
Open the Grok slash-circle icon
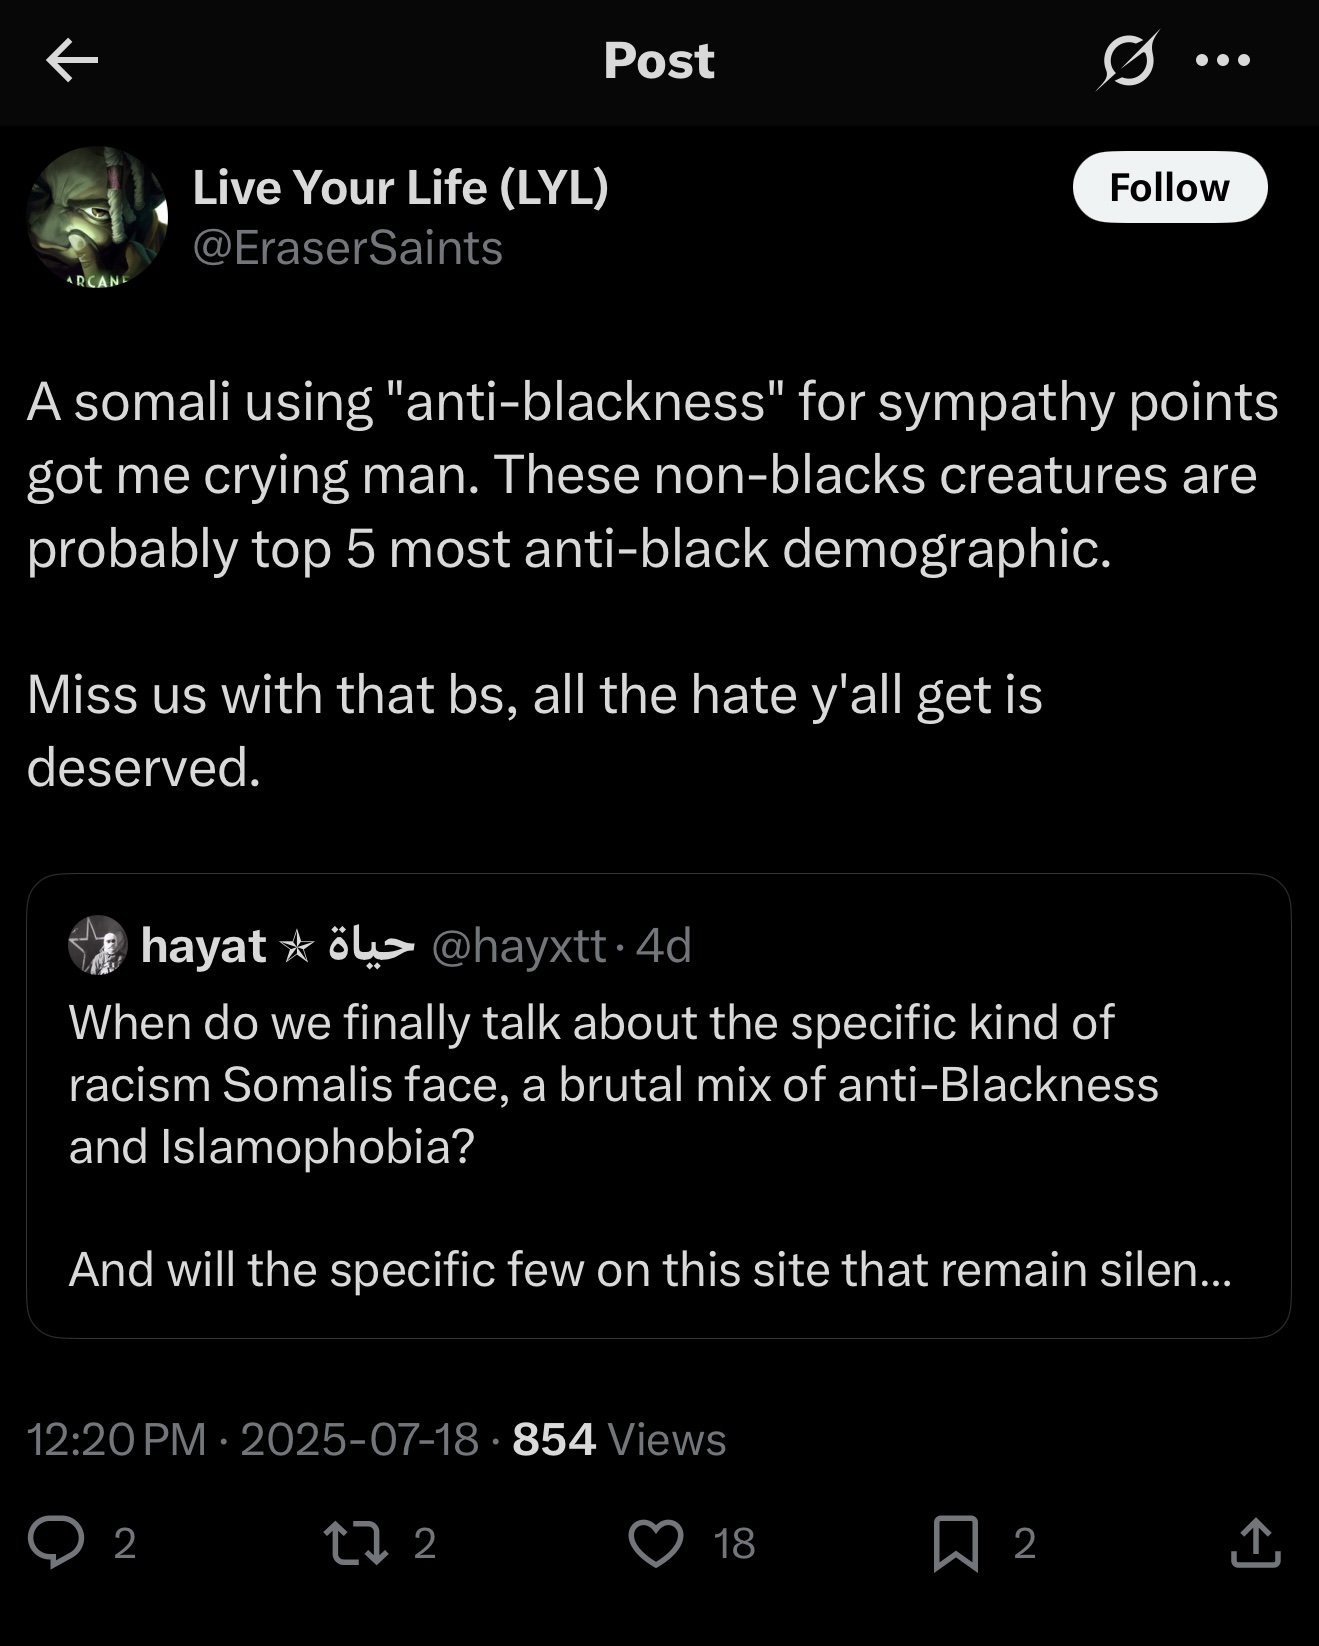pos(1127,62)
